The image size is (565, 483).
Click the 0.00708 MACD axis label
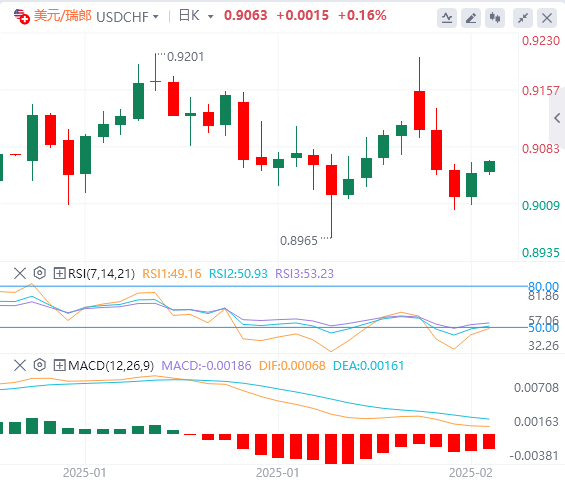(x=536, y=388)
